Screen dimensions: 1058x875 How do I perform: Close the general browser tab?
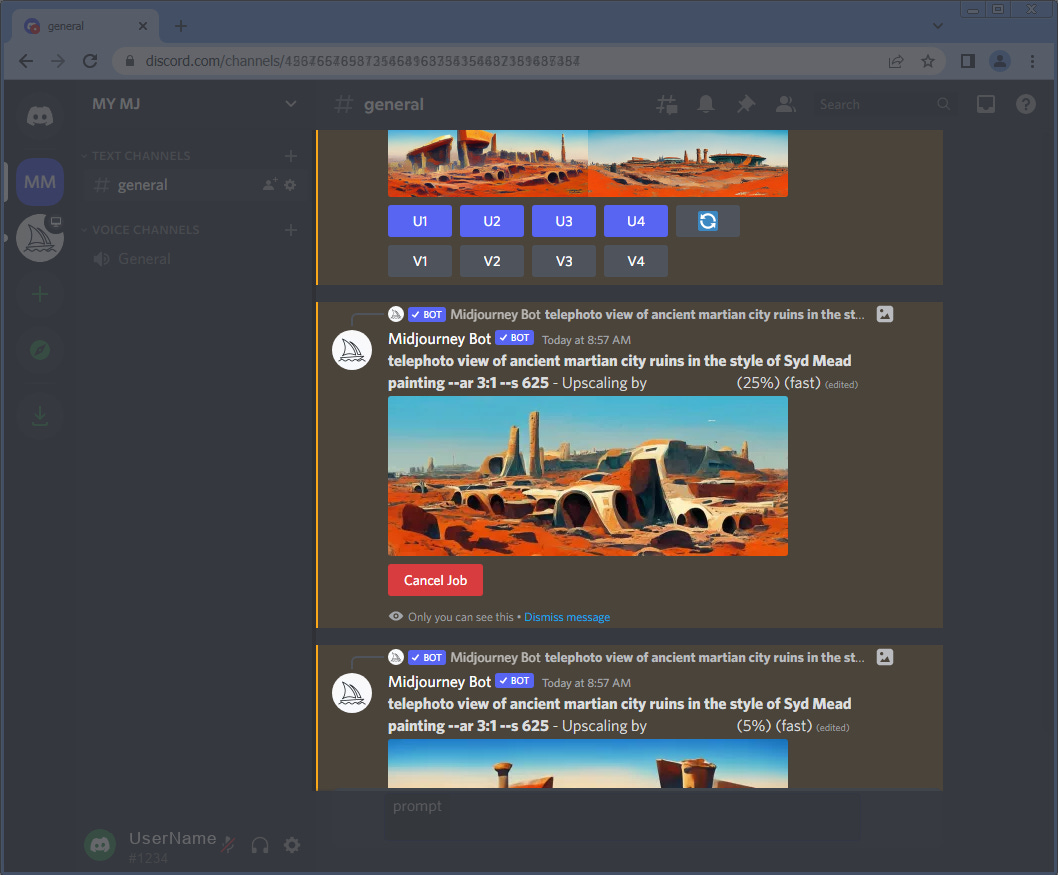pos(143,26)
